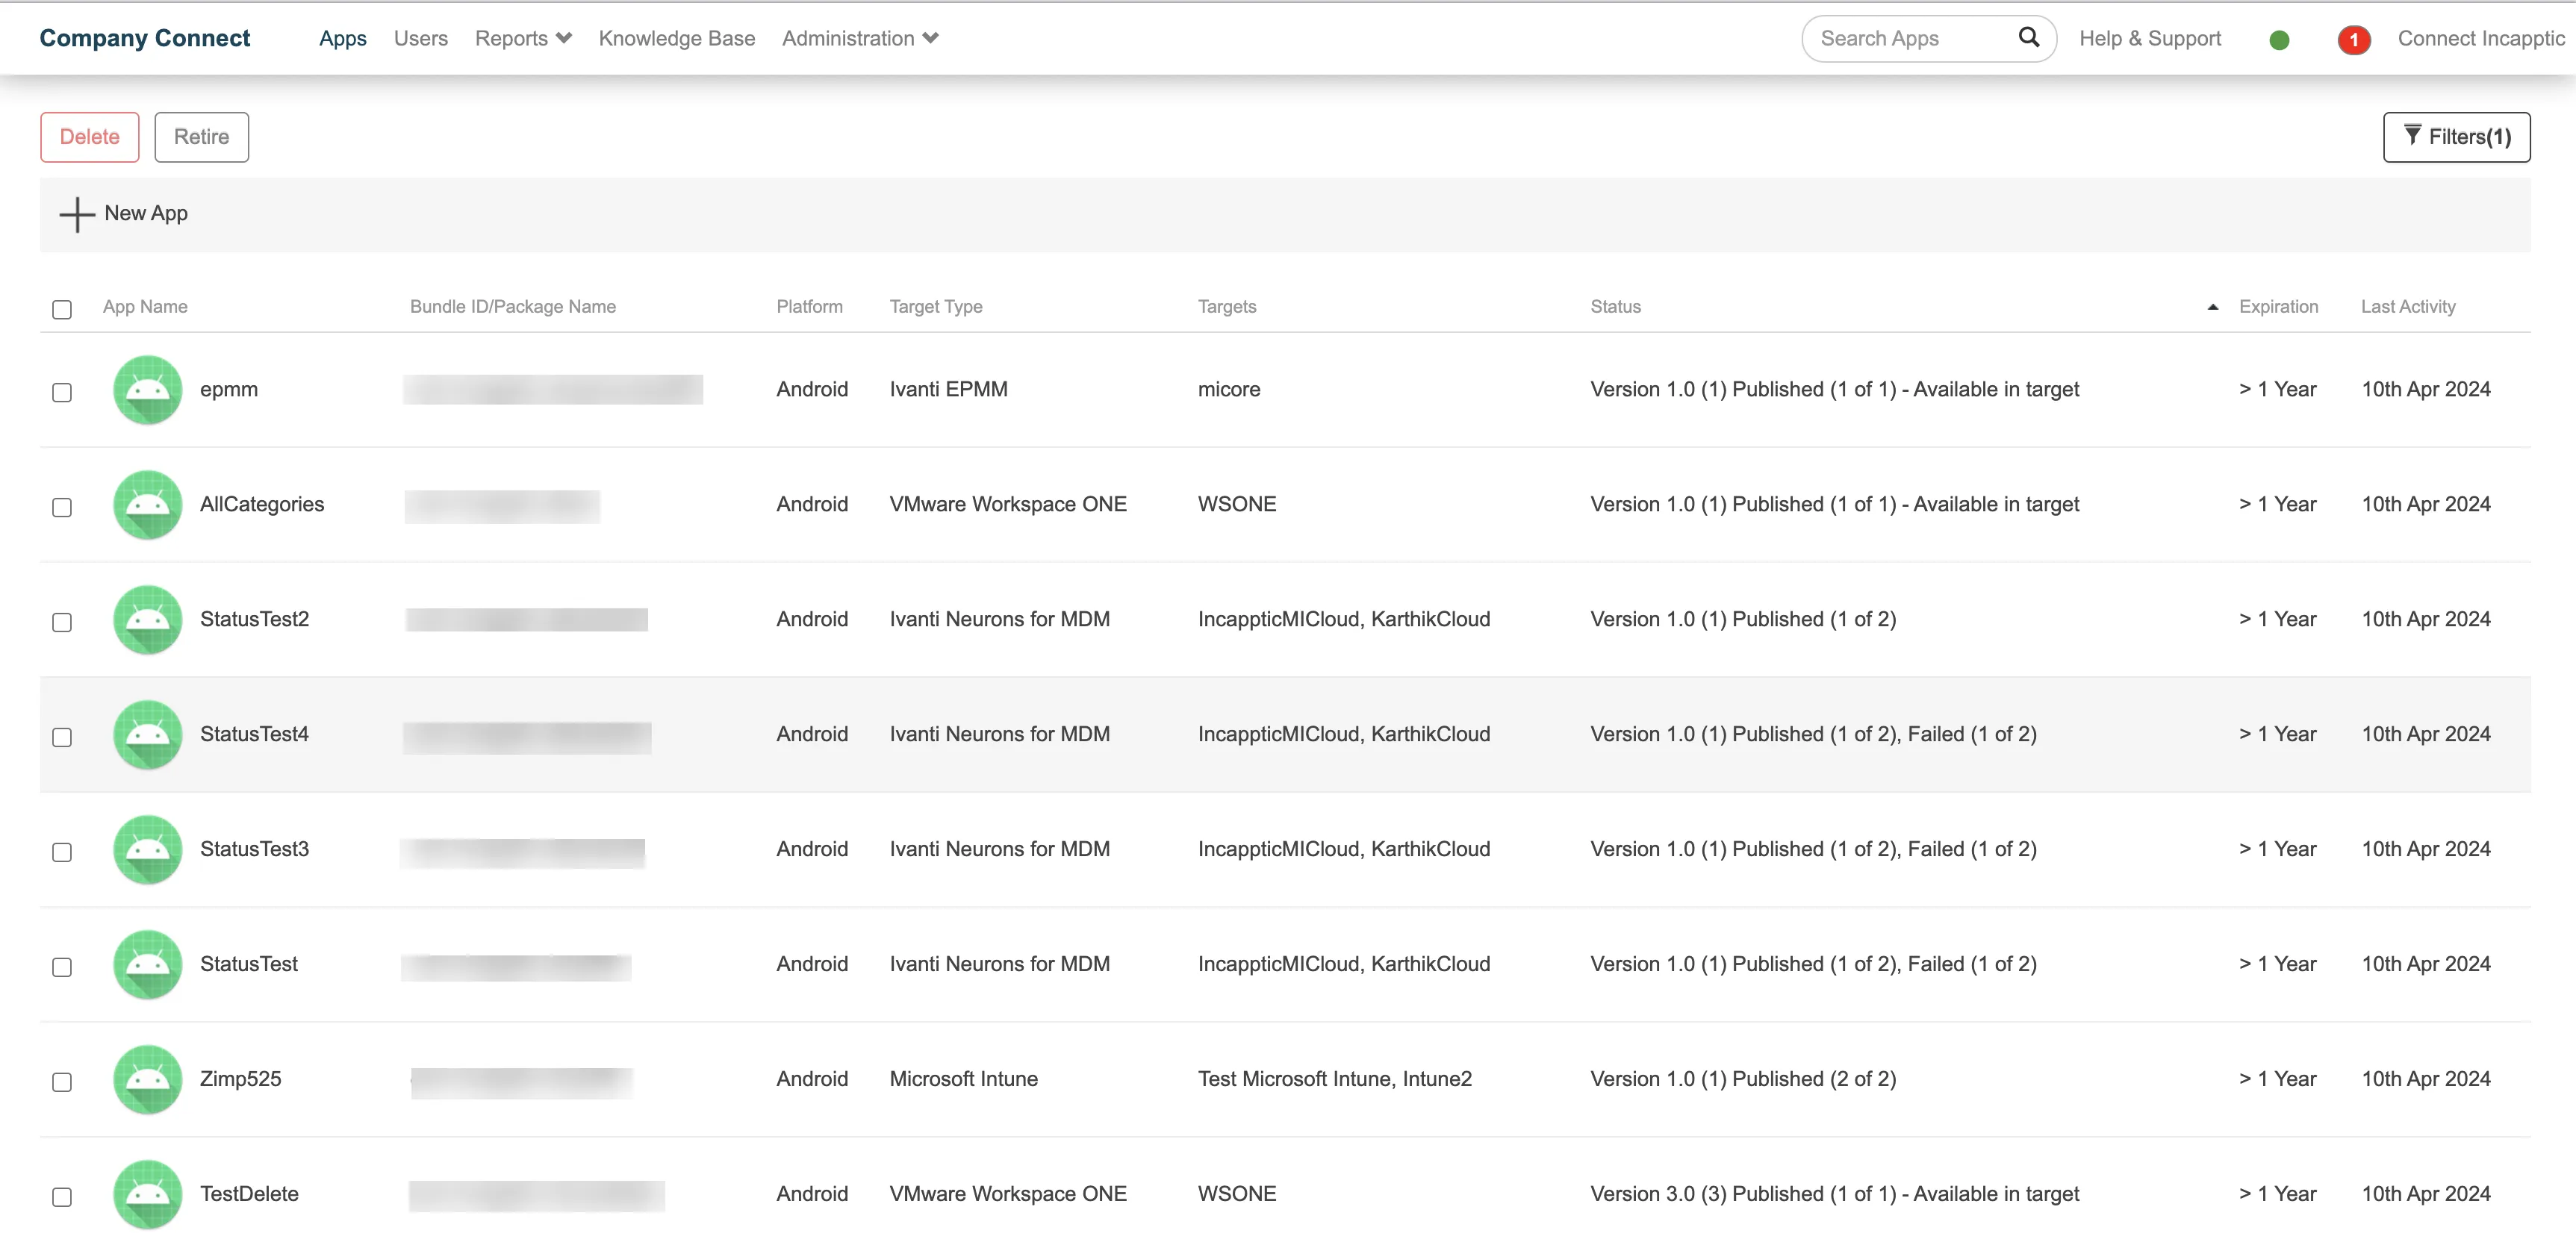
Task: Click the StatusTest2 Android app icon
Action: coord(148,620)
